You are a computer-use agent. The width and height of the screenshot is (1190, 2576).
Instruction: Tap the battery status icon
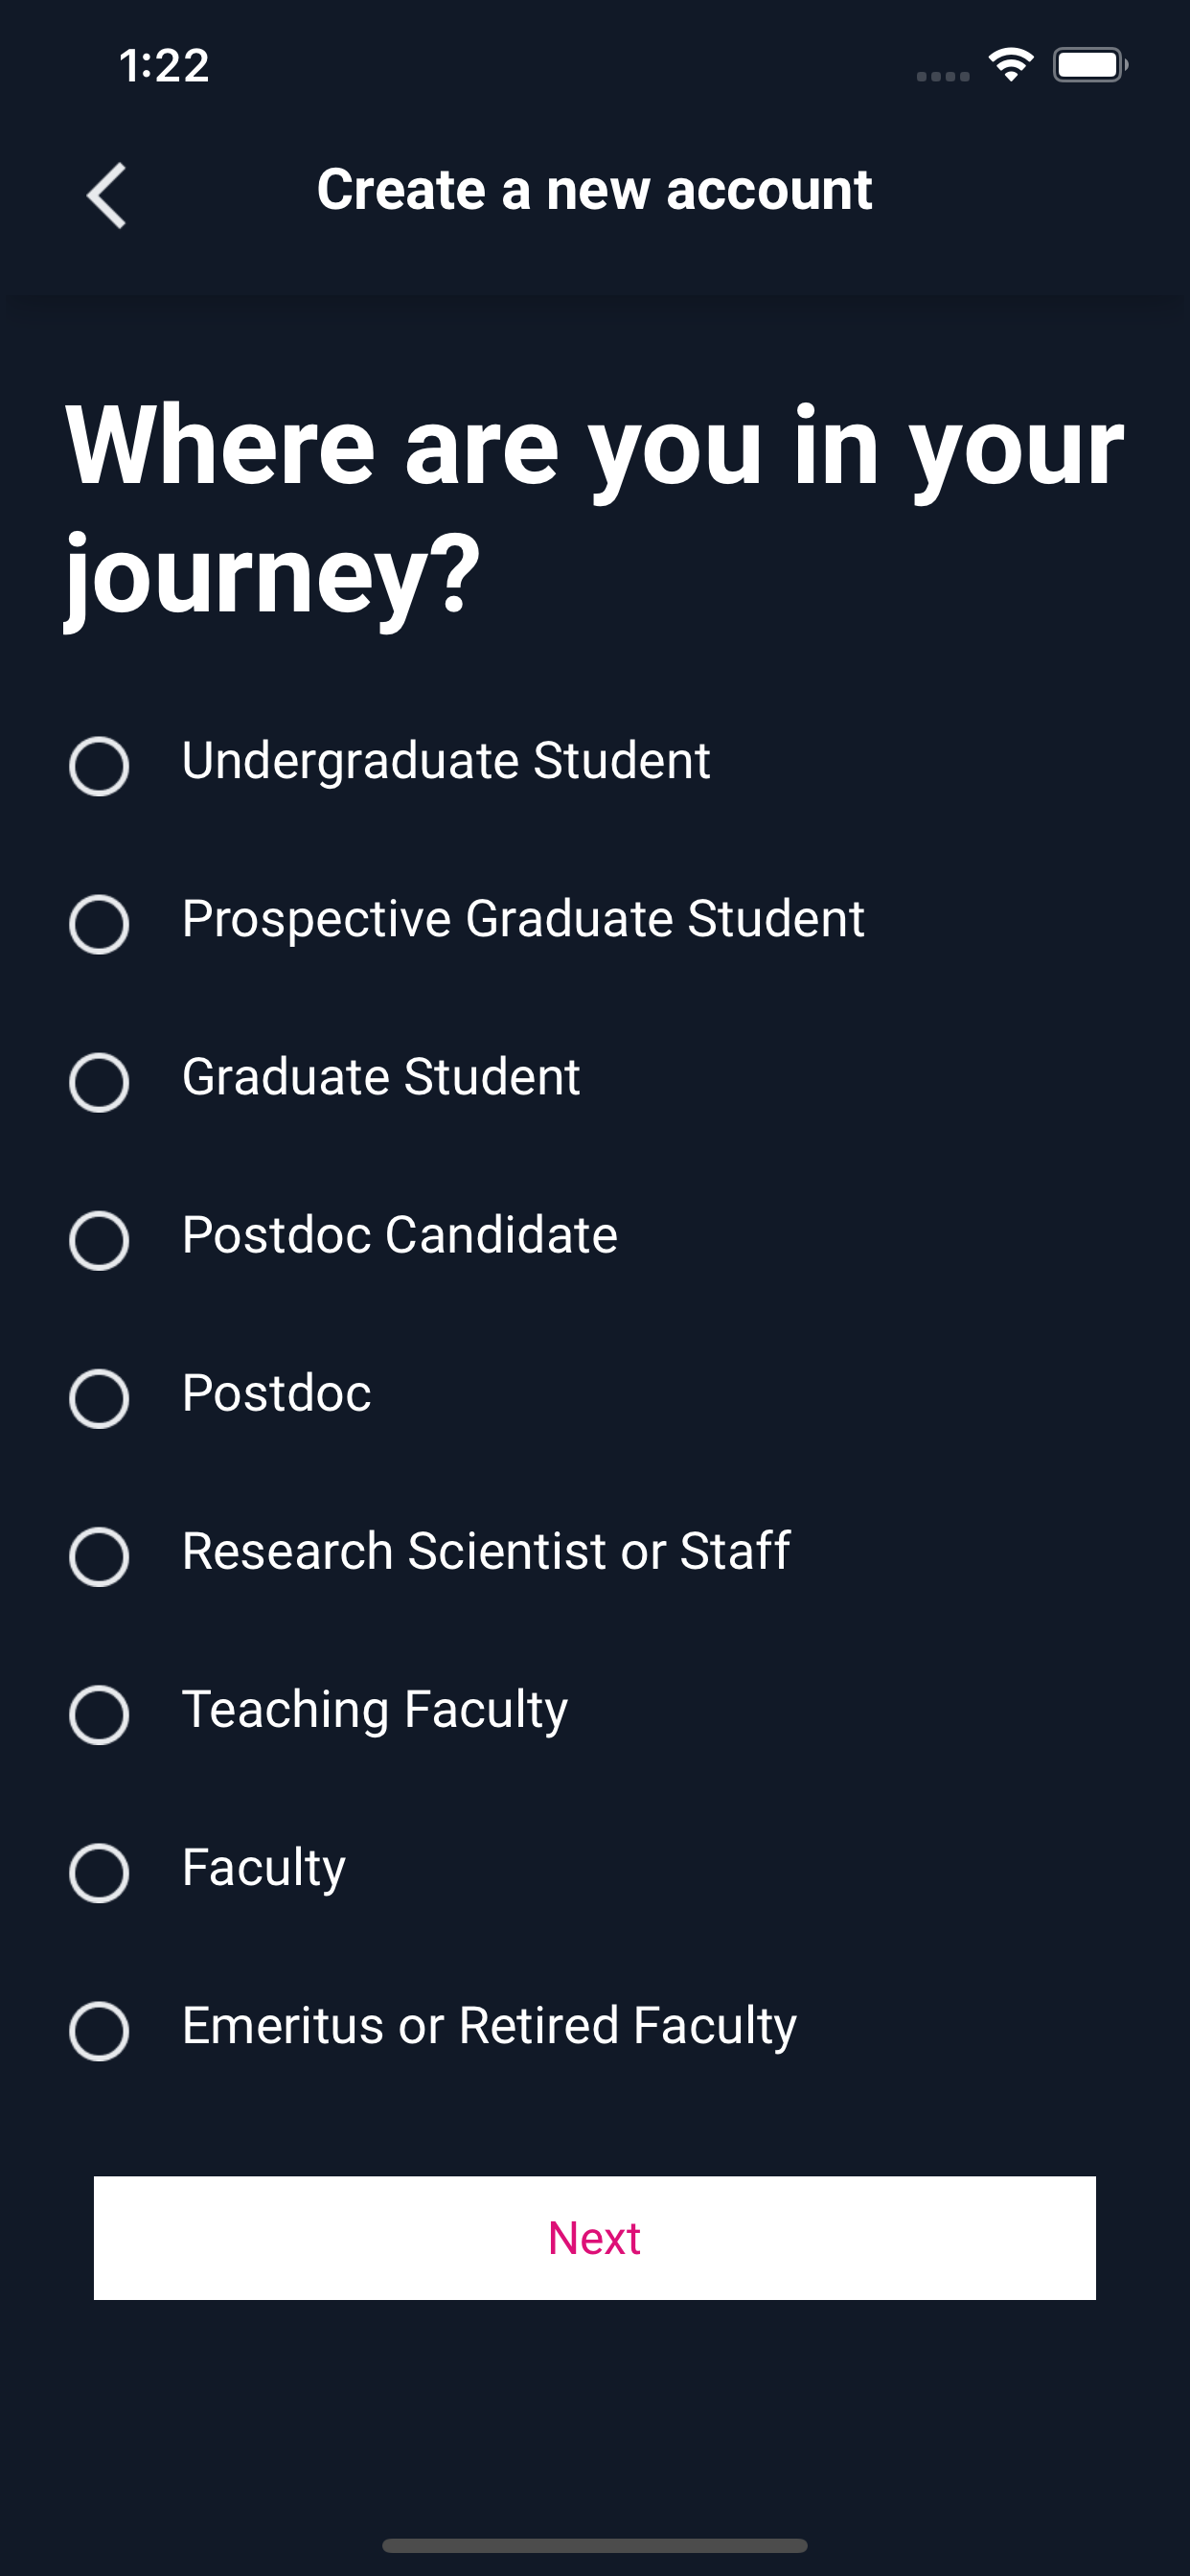click(x=1090, y=65)
